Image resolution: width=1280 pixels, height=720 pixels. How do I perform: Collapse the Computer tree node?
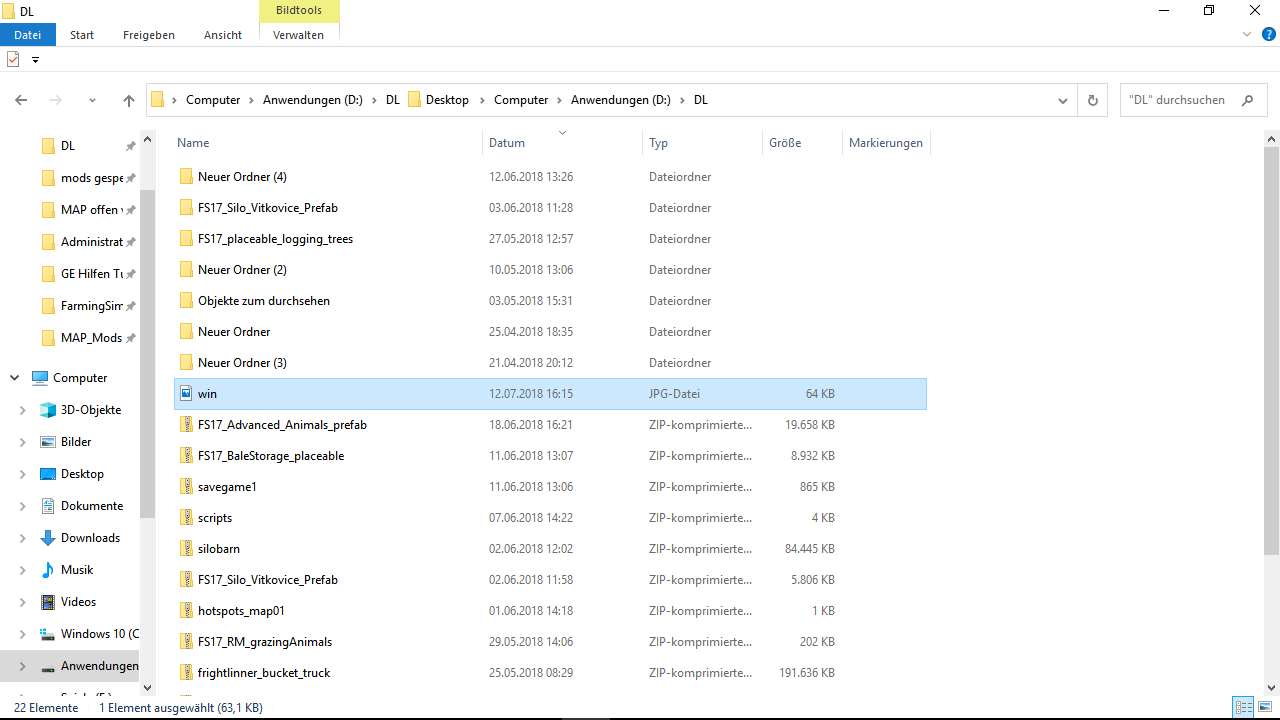point(14,378)
